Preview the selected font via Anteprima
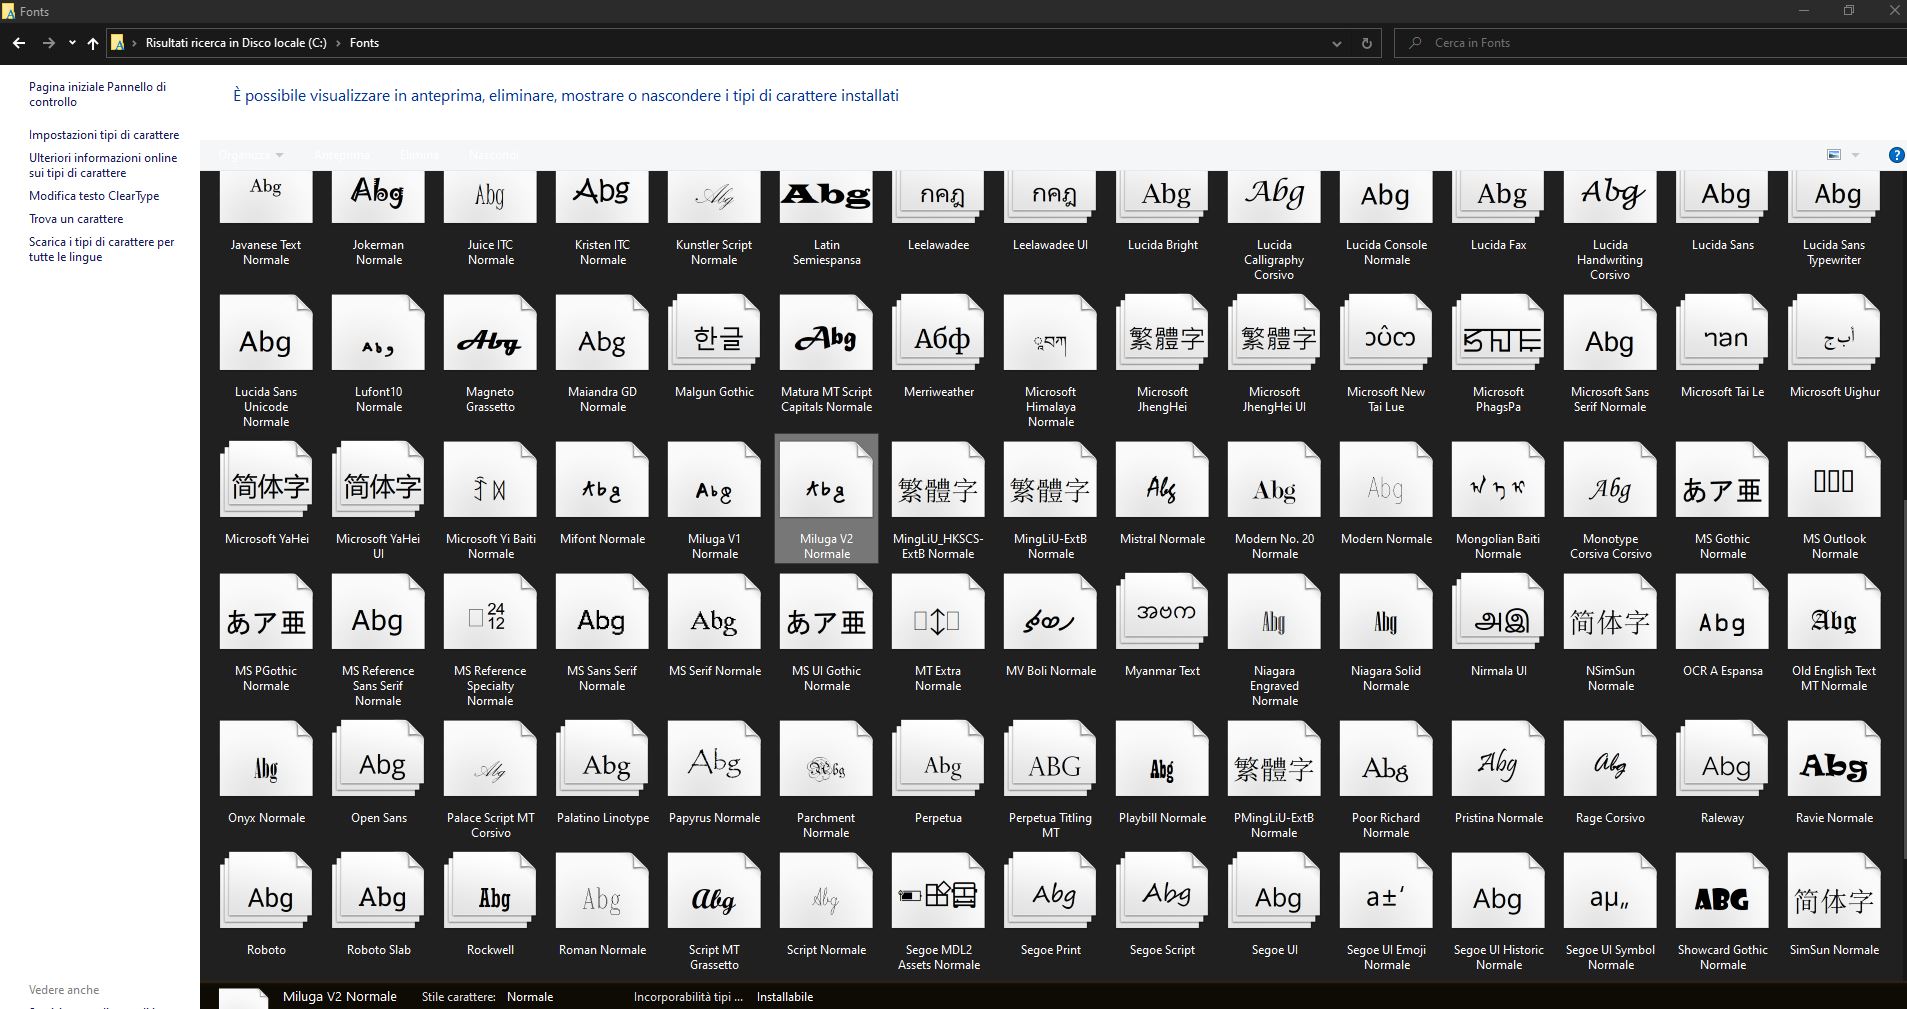This screenshot has height=1009, width=1907. [x=341, y=155]
